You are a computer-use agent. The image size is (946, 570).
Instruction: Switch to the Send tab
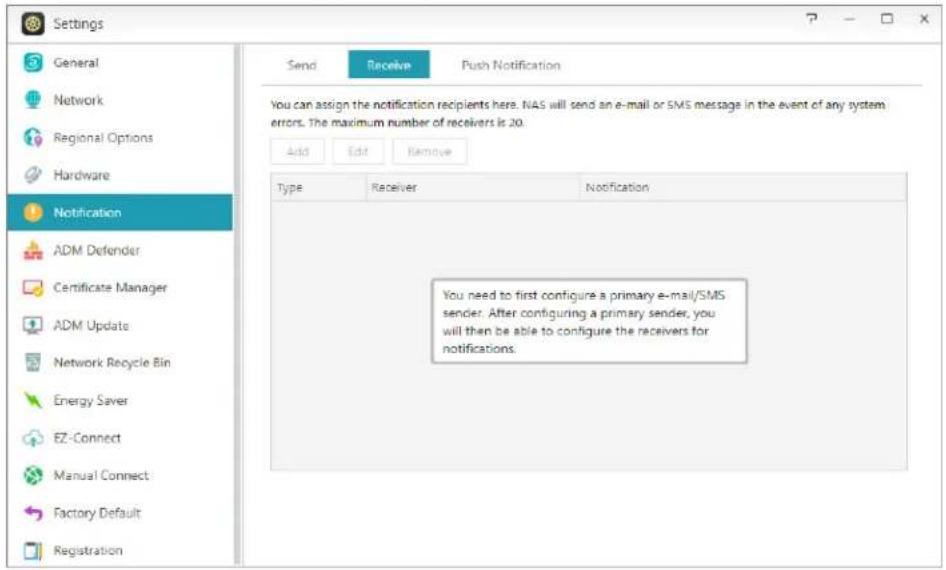tap(302, 65)
